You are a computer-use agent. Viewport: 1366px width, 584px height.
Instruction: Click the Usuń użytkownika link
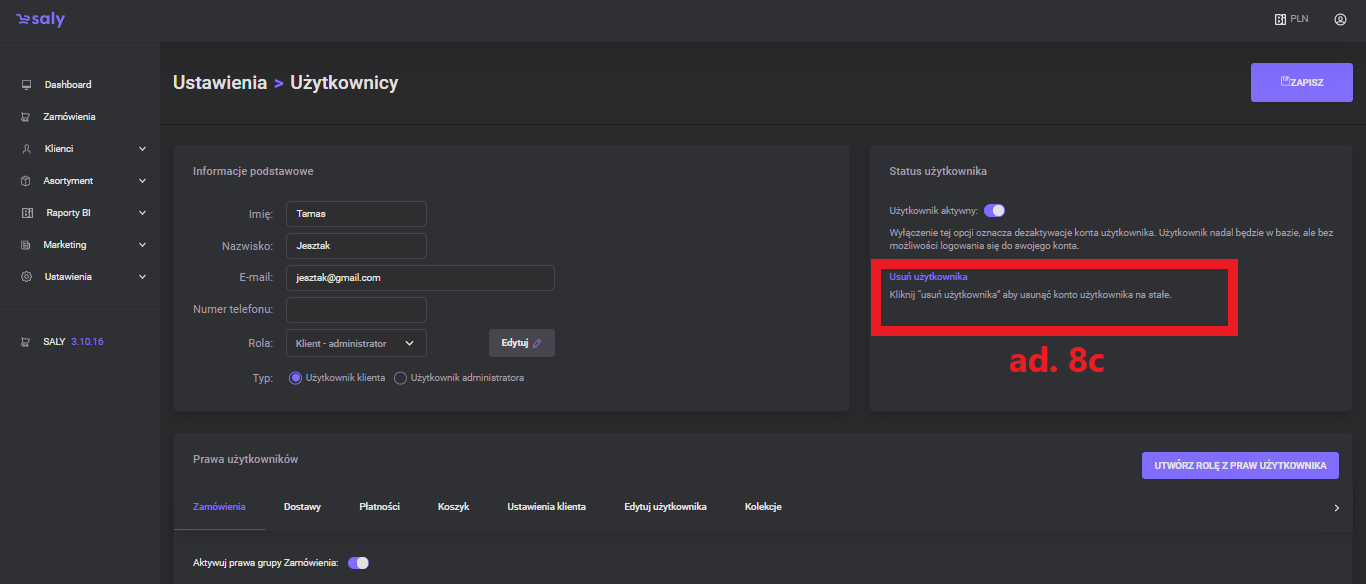928,276
